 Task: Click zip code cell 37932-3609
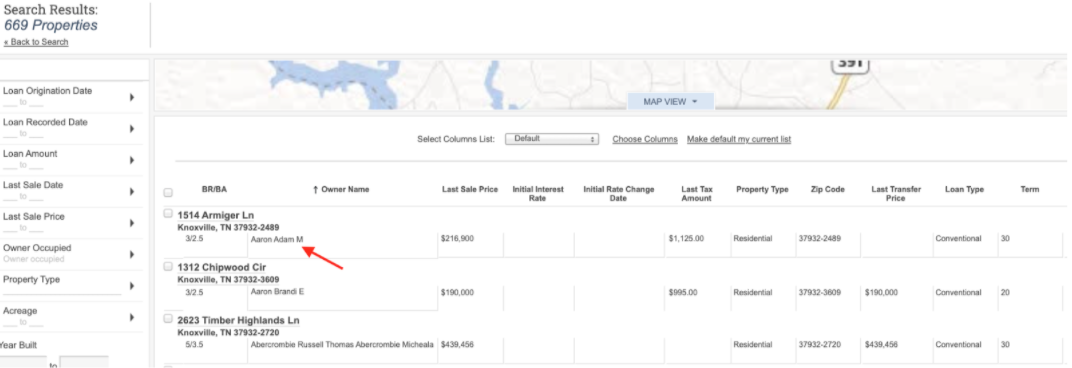pyautogui.click(x=819, y=292)
